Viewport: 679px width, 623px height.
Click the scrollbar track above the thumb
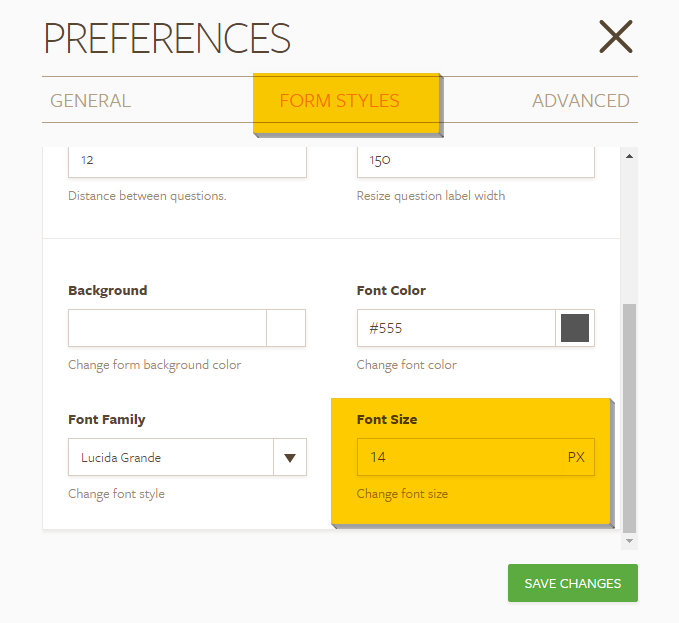[x=629, y=230]
